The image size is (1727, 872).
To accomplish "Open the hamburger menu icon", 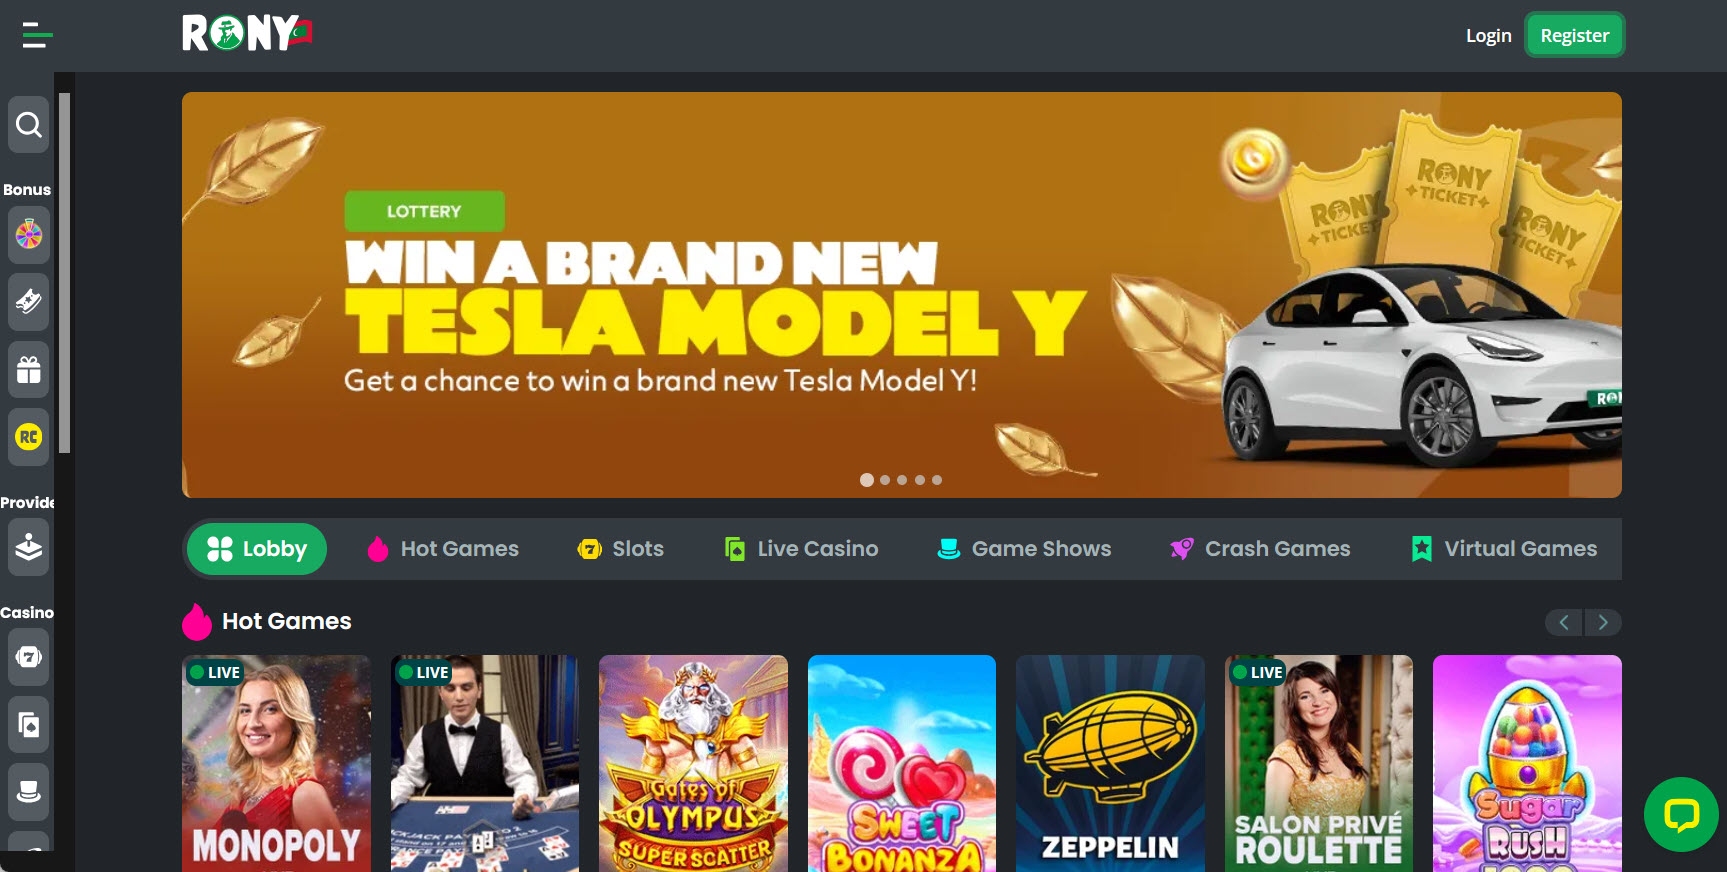I will (x=37, y=35).
